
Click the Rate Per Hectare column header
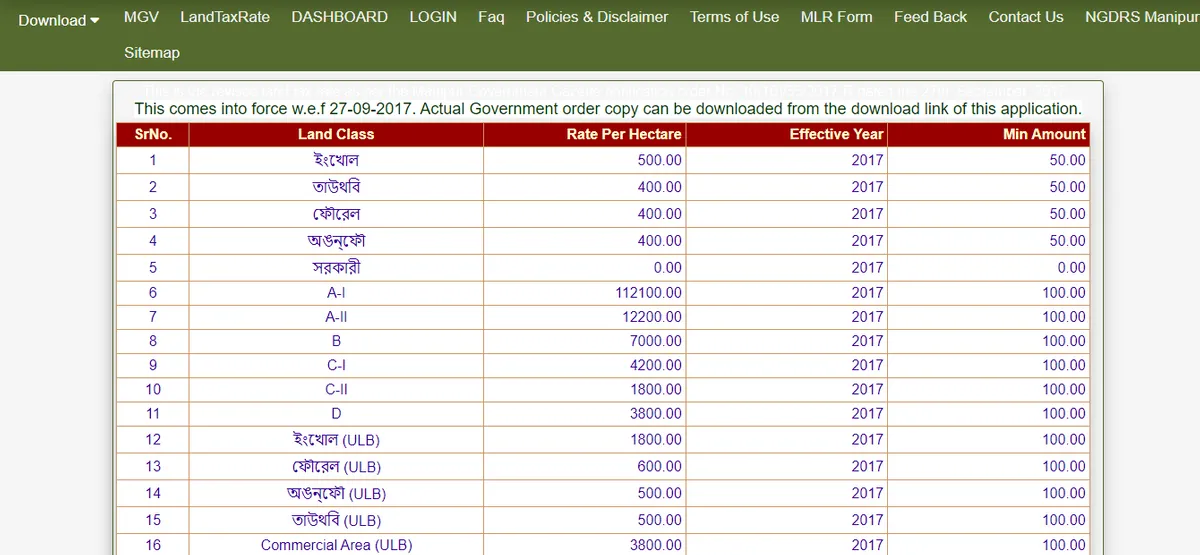click(x=623, y=134)
